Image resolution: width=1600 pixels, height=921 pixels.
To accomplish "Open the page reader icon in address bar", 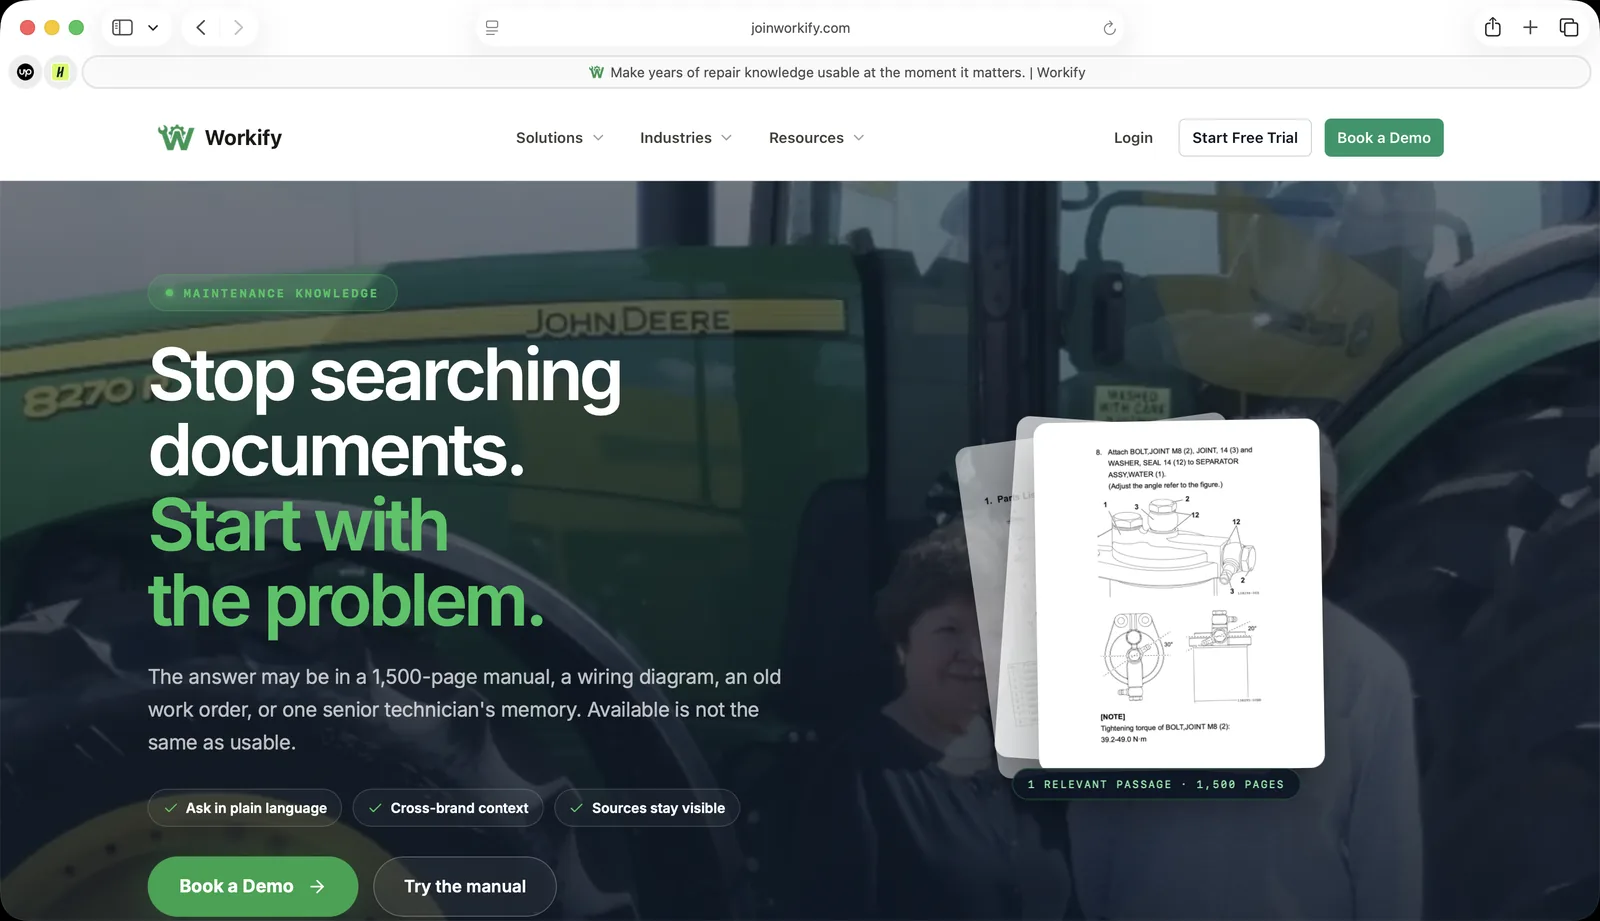I will pyautogui.click(x=492, y=28).
